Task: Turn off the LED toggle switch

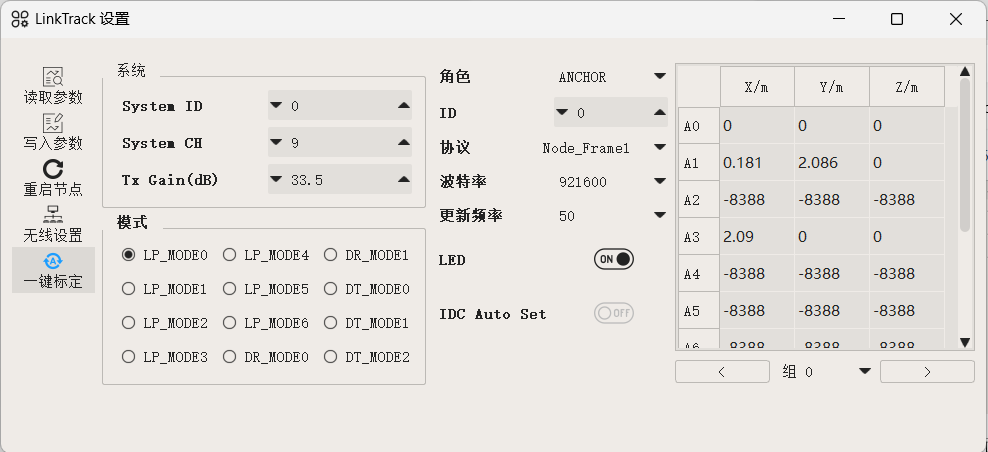Action: pyautogui.click(x=614, y=260)
